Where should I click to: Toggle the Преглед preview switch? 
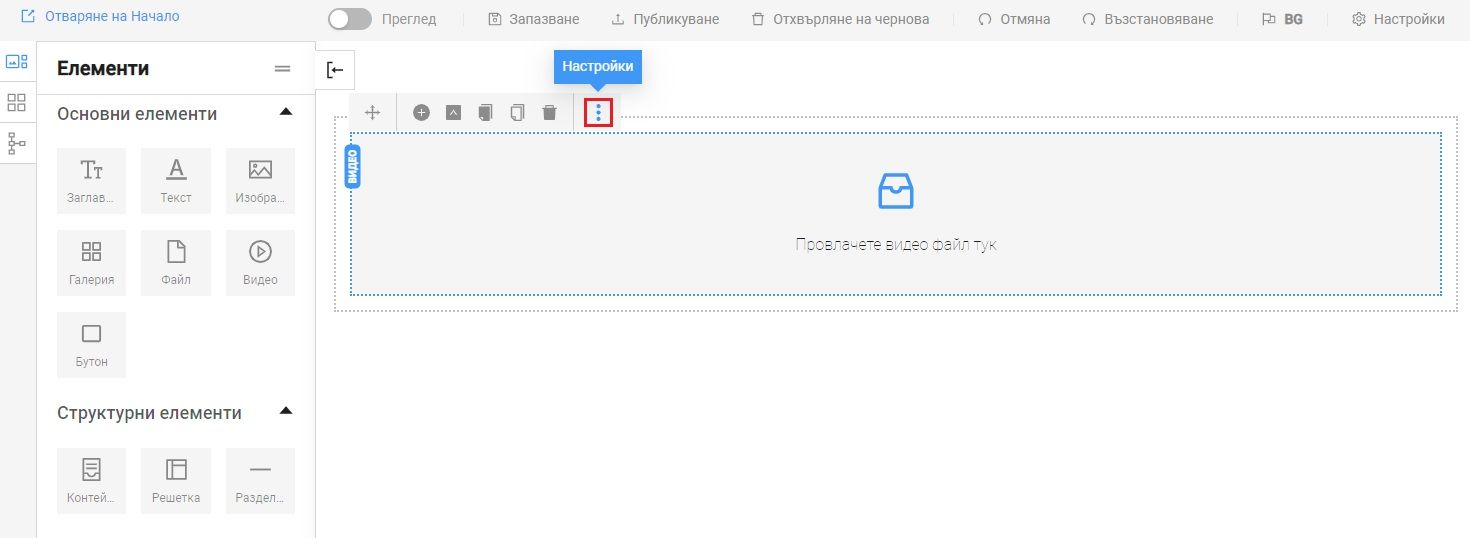349,19
